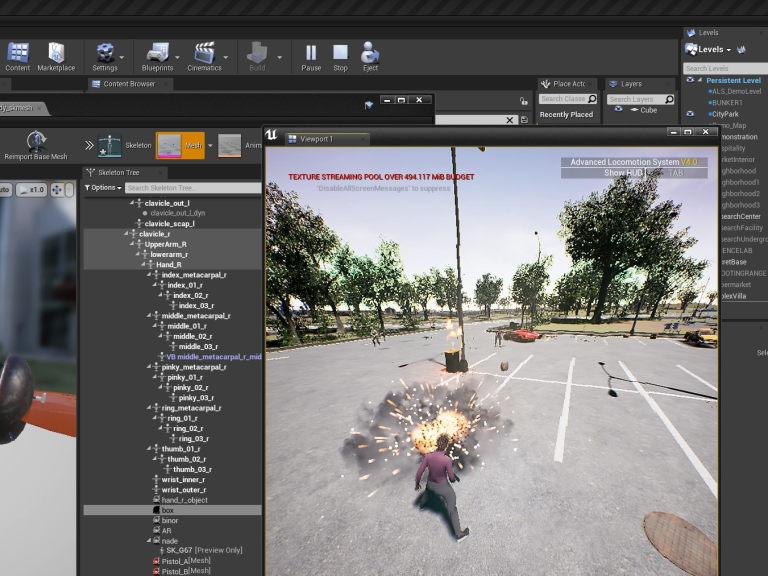The width and height of the screenshot is (768, 576).
Task: Open the dropdown arrow beside Mesh mode
Action: coord(210,145)
